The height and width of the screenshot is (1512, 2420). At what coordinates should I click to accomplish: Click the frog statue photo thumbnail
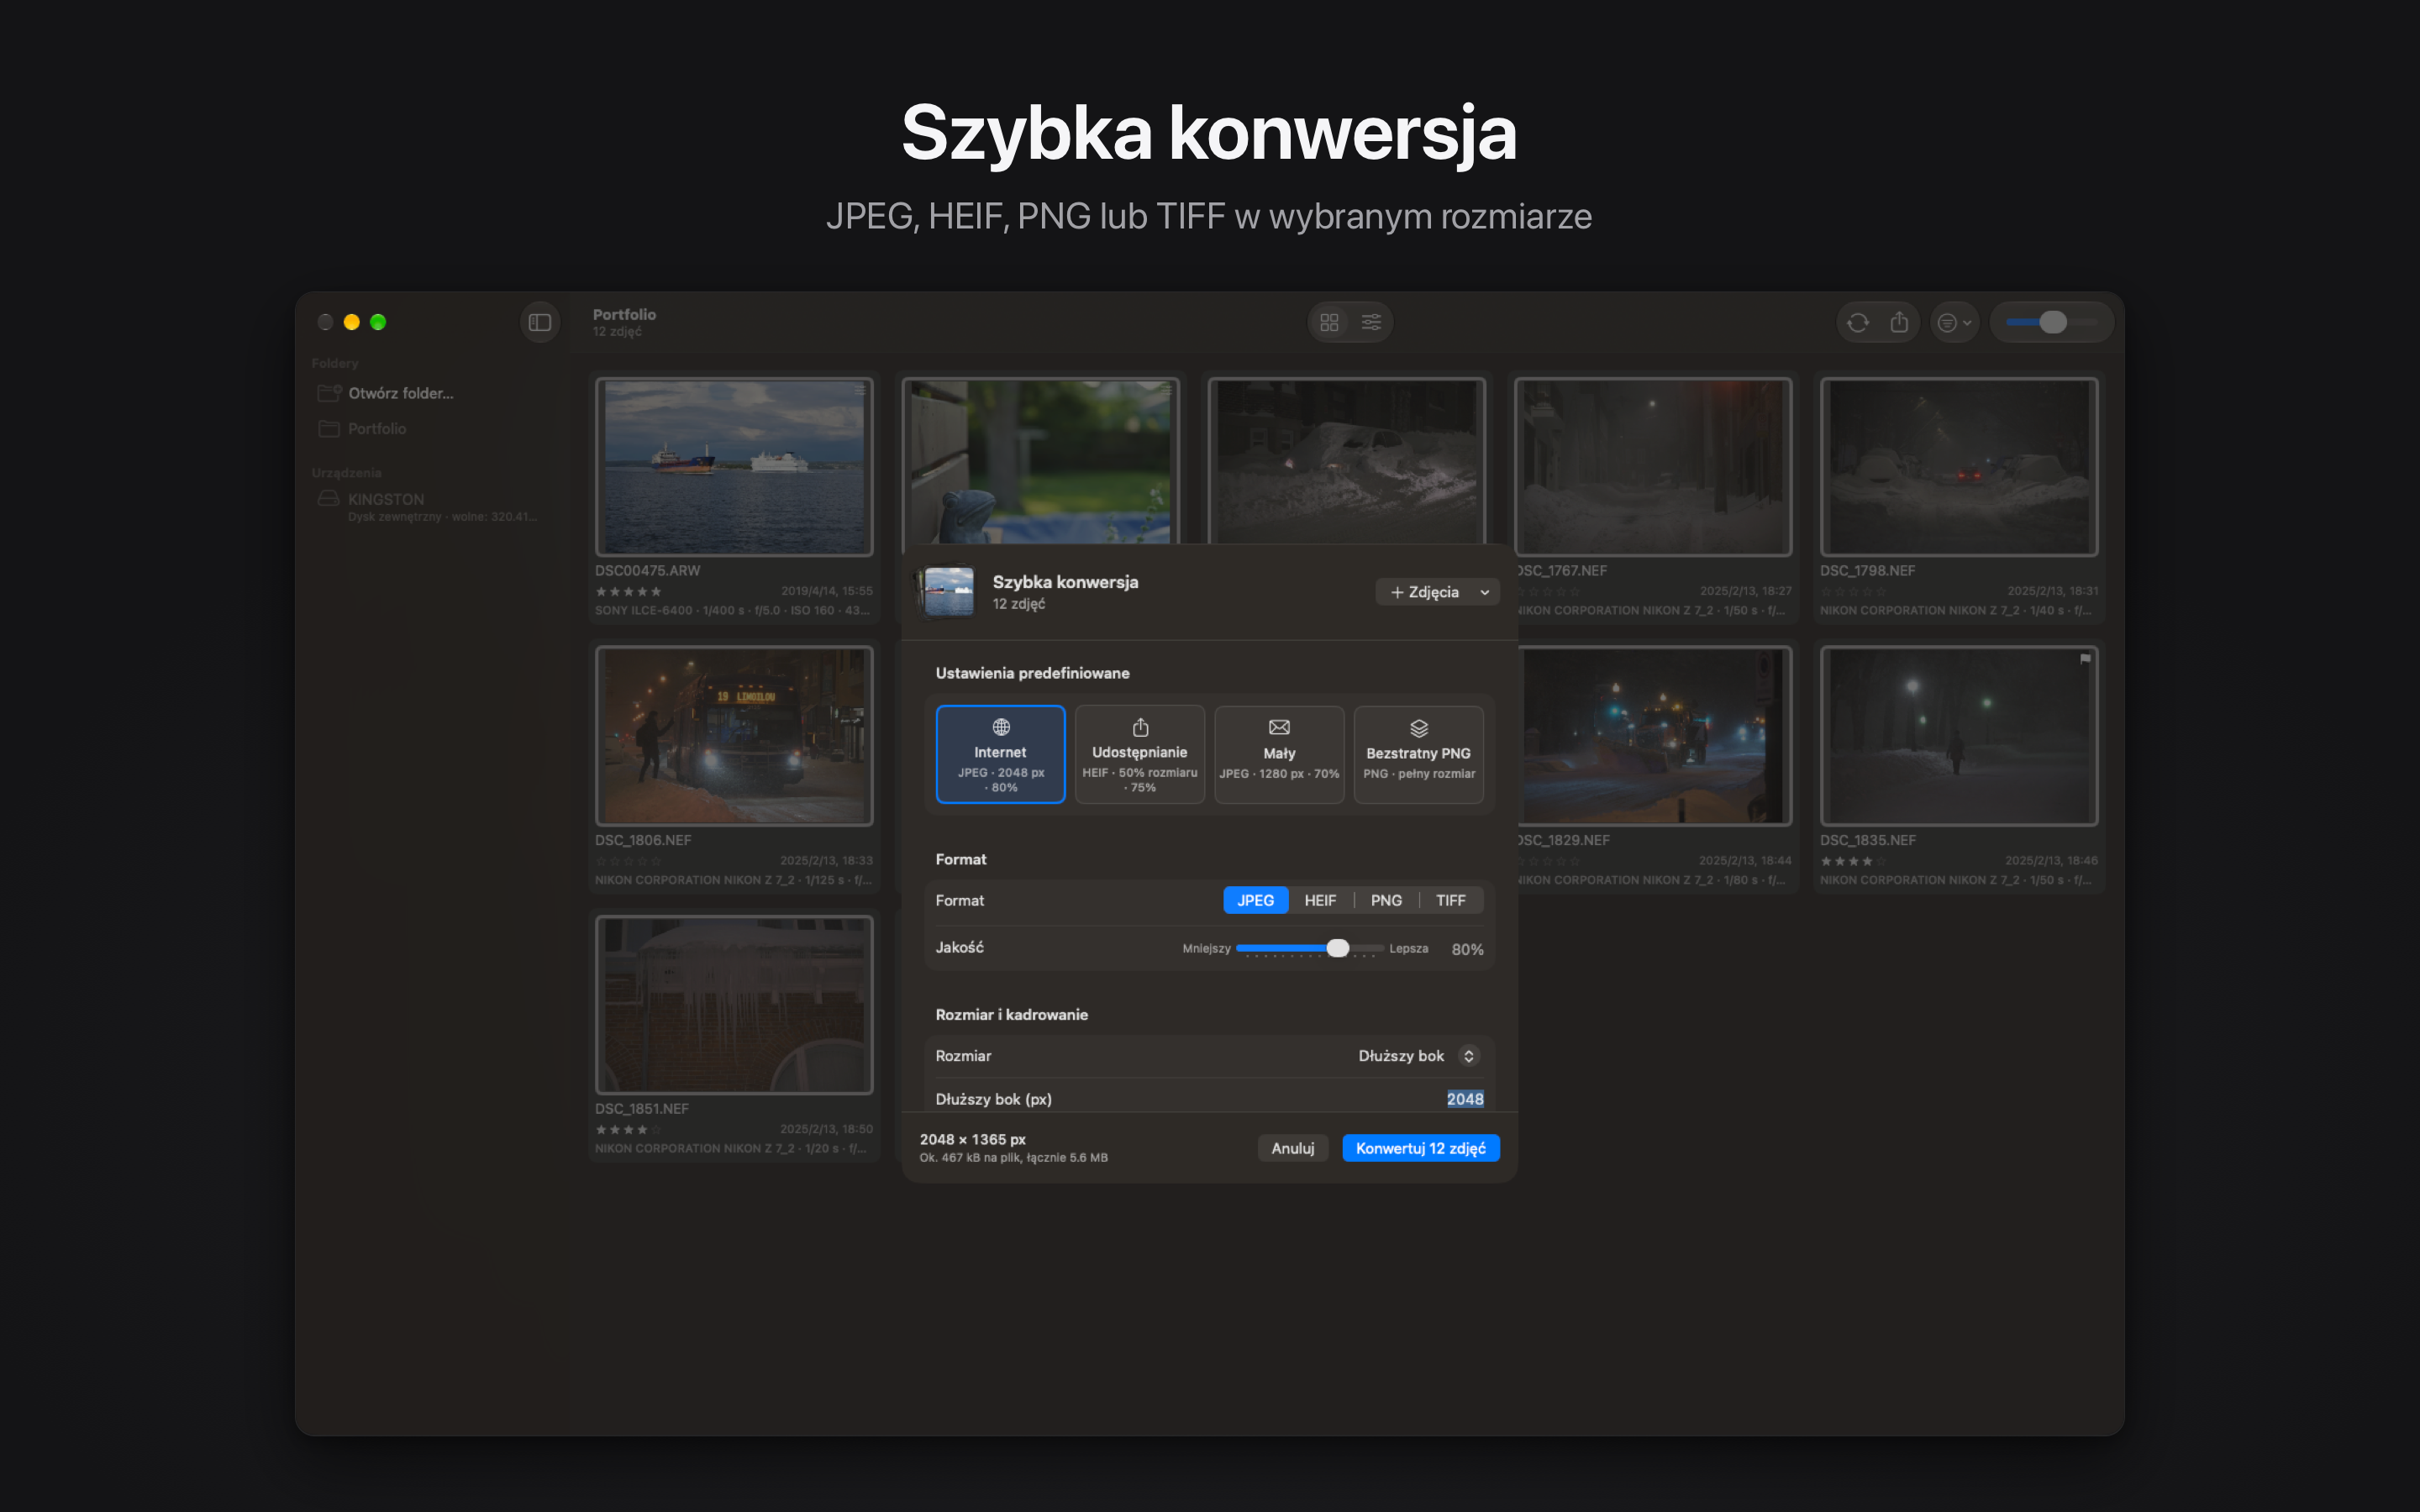[x=1040, y=462]
